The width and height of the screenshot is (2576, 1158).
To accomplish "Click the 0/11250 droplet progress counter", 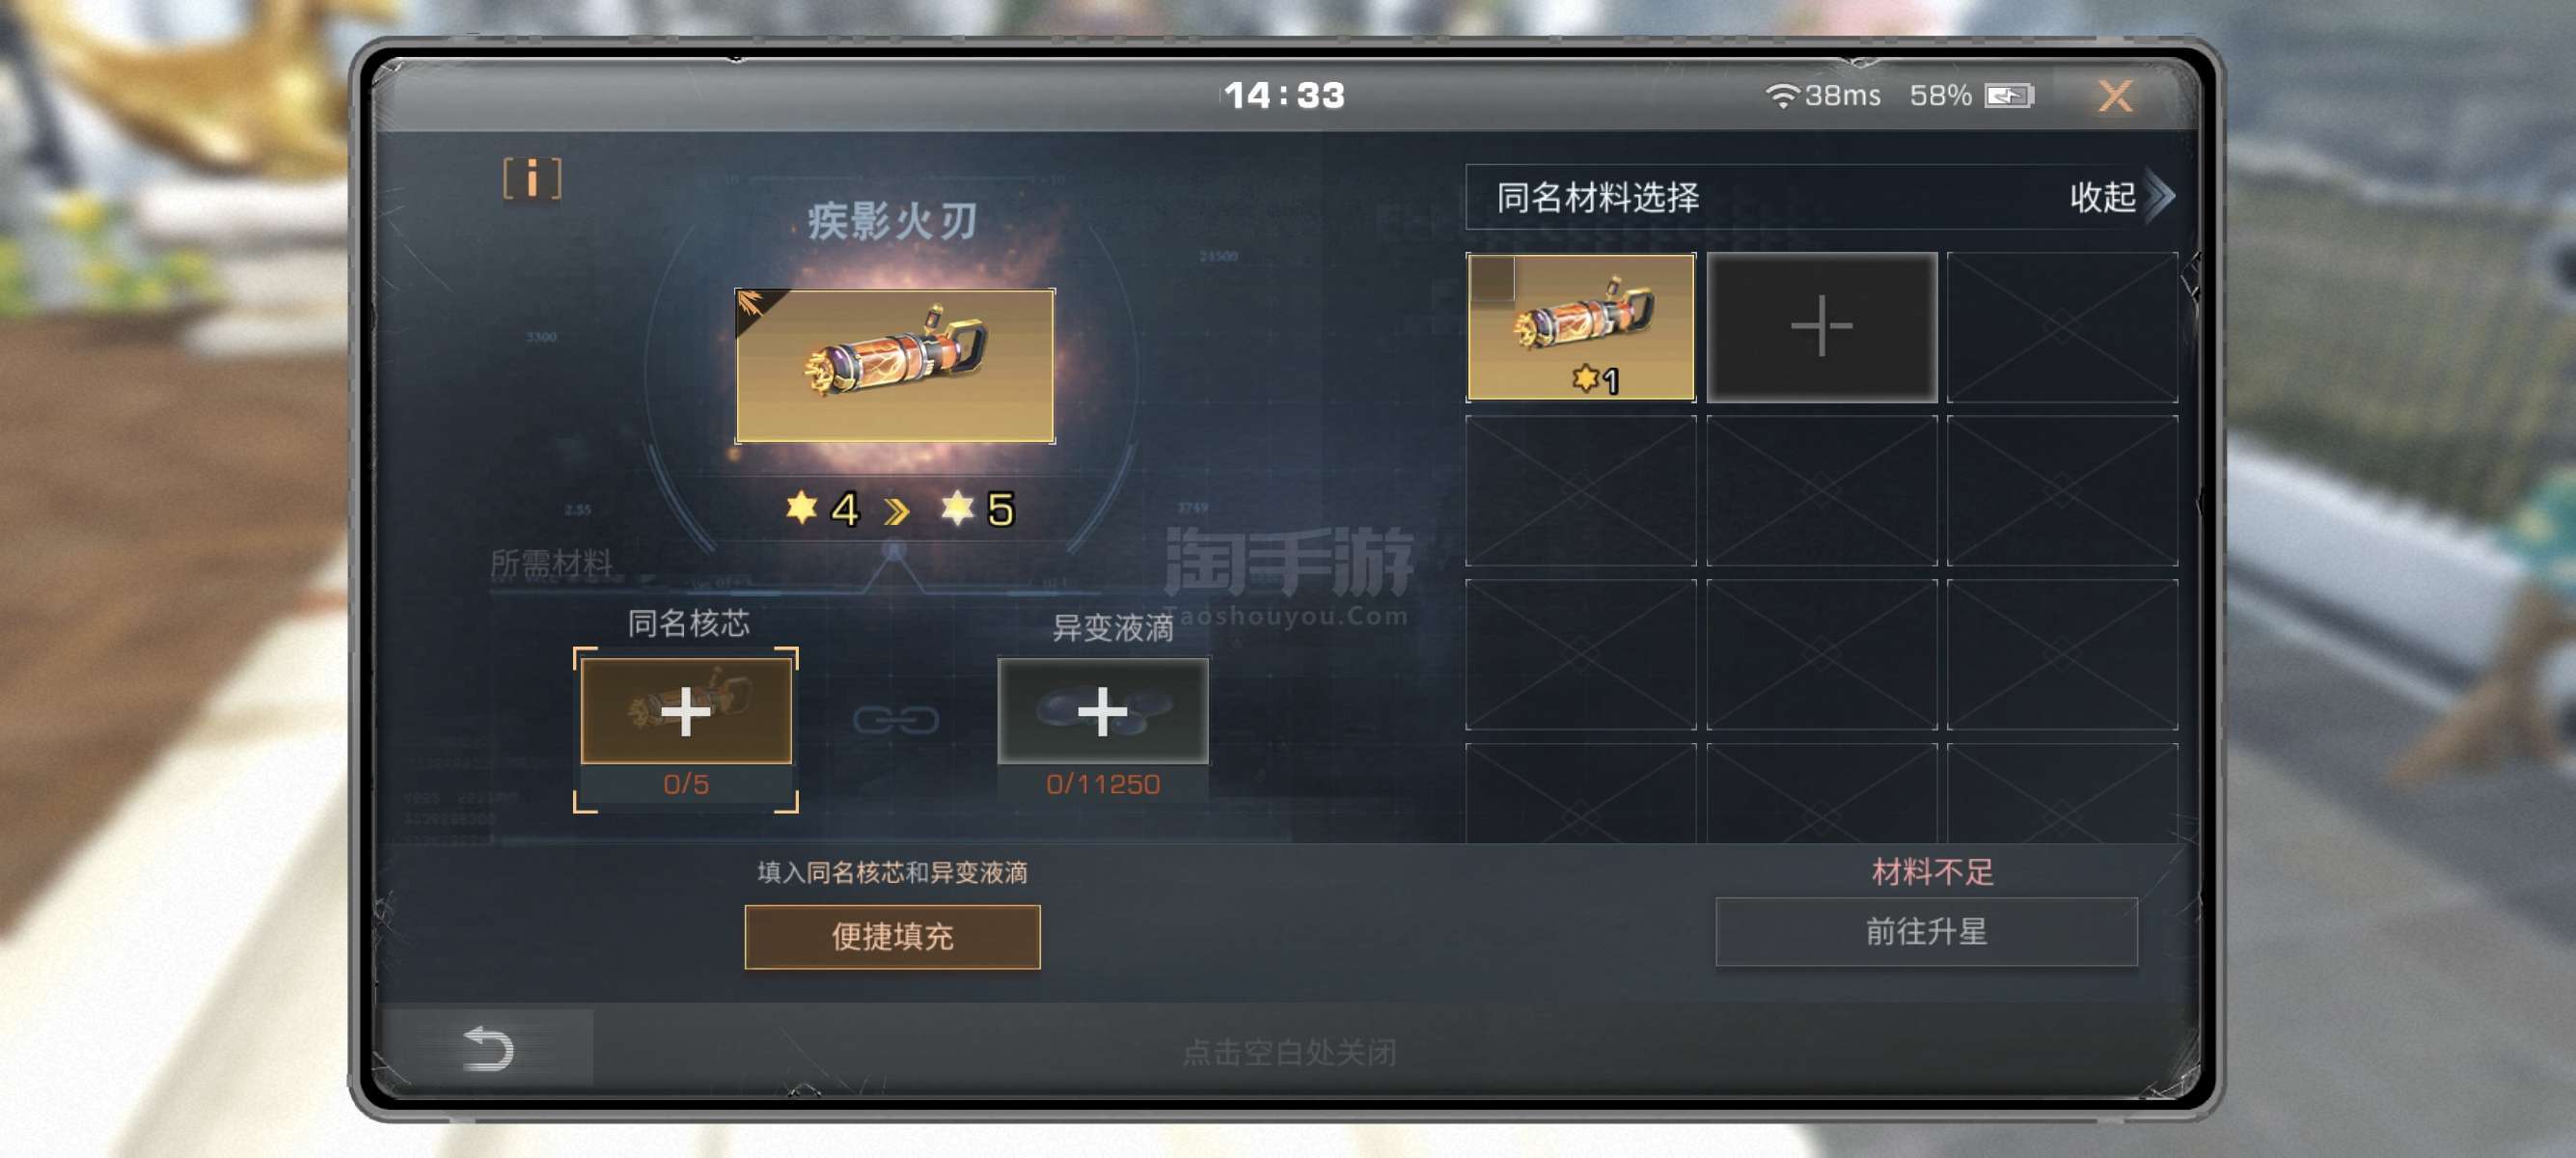I will [x=1103, y=784].
